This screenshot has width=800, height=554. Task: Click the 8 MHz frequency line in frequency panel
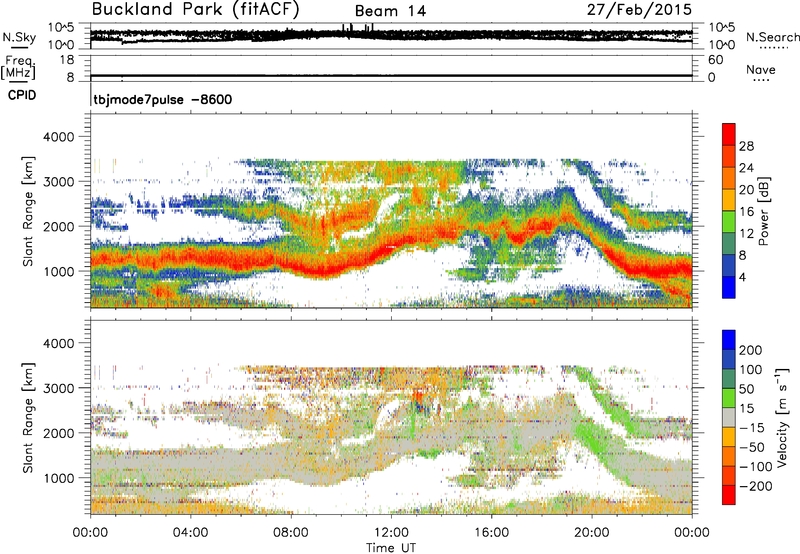[x=391, y=76]
